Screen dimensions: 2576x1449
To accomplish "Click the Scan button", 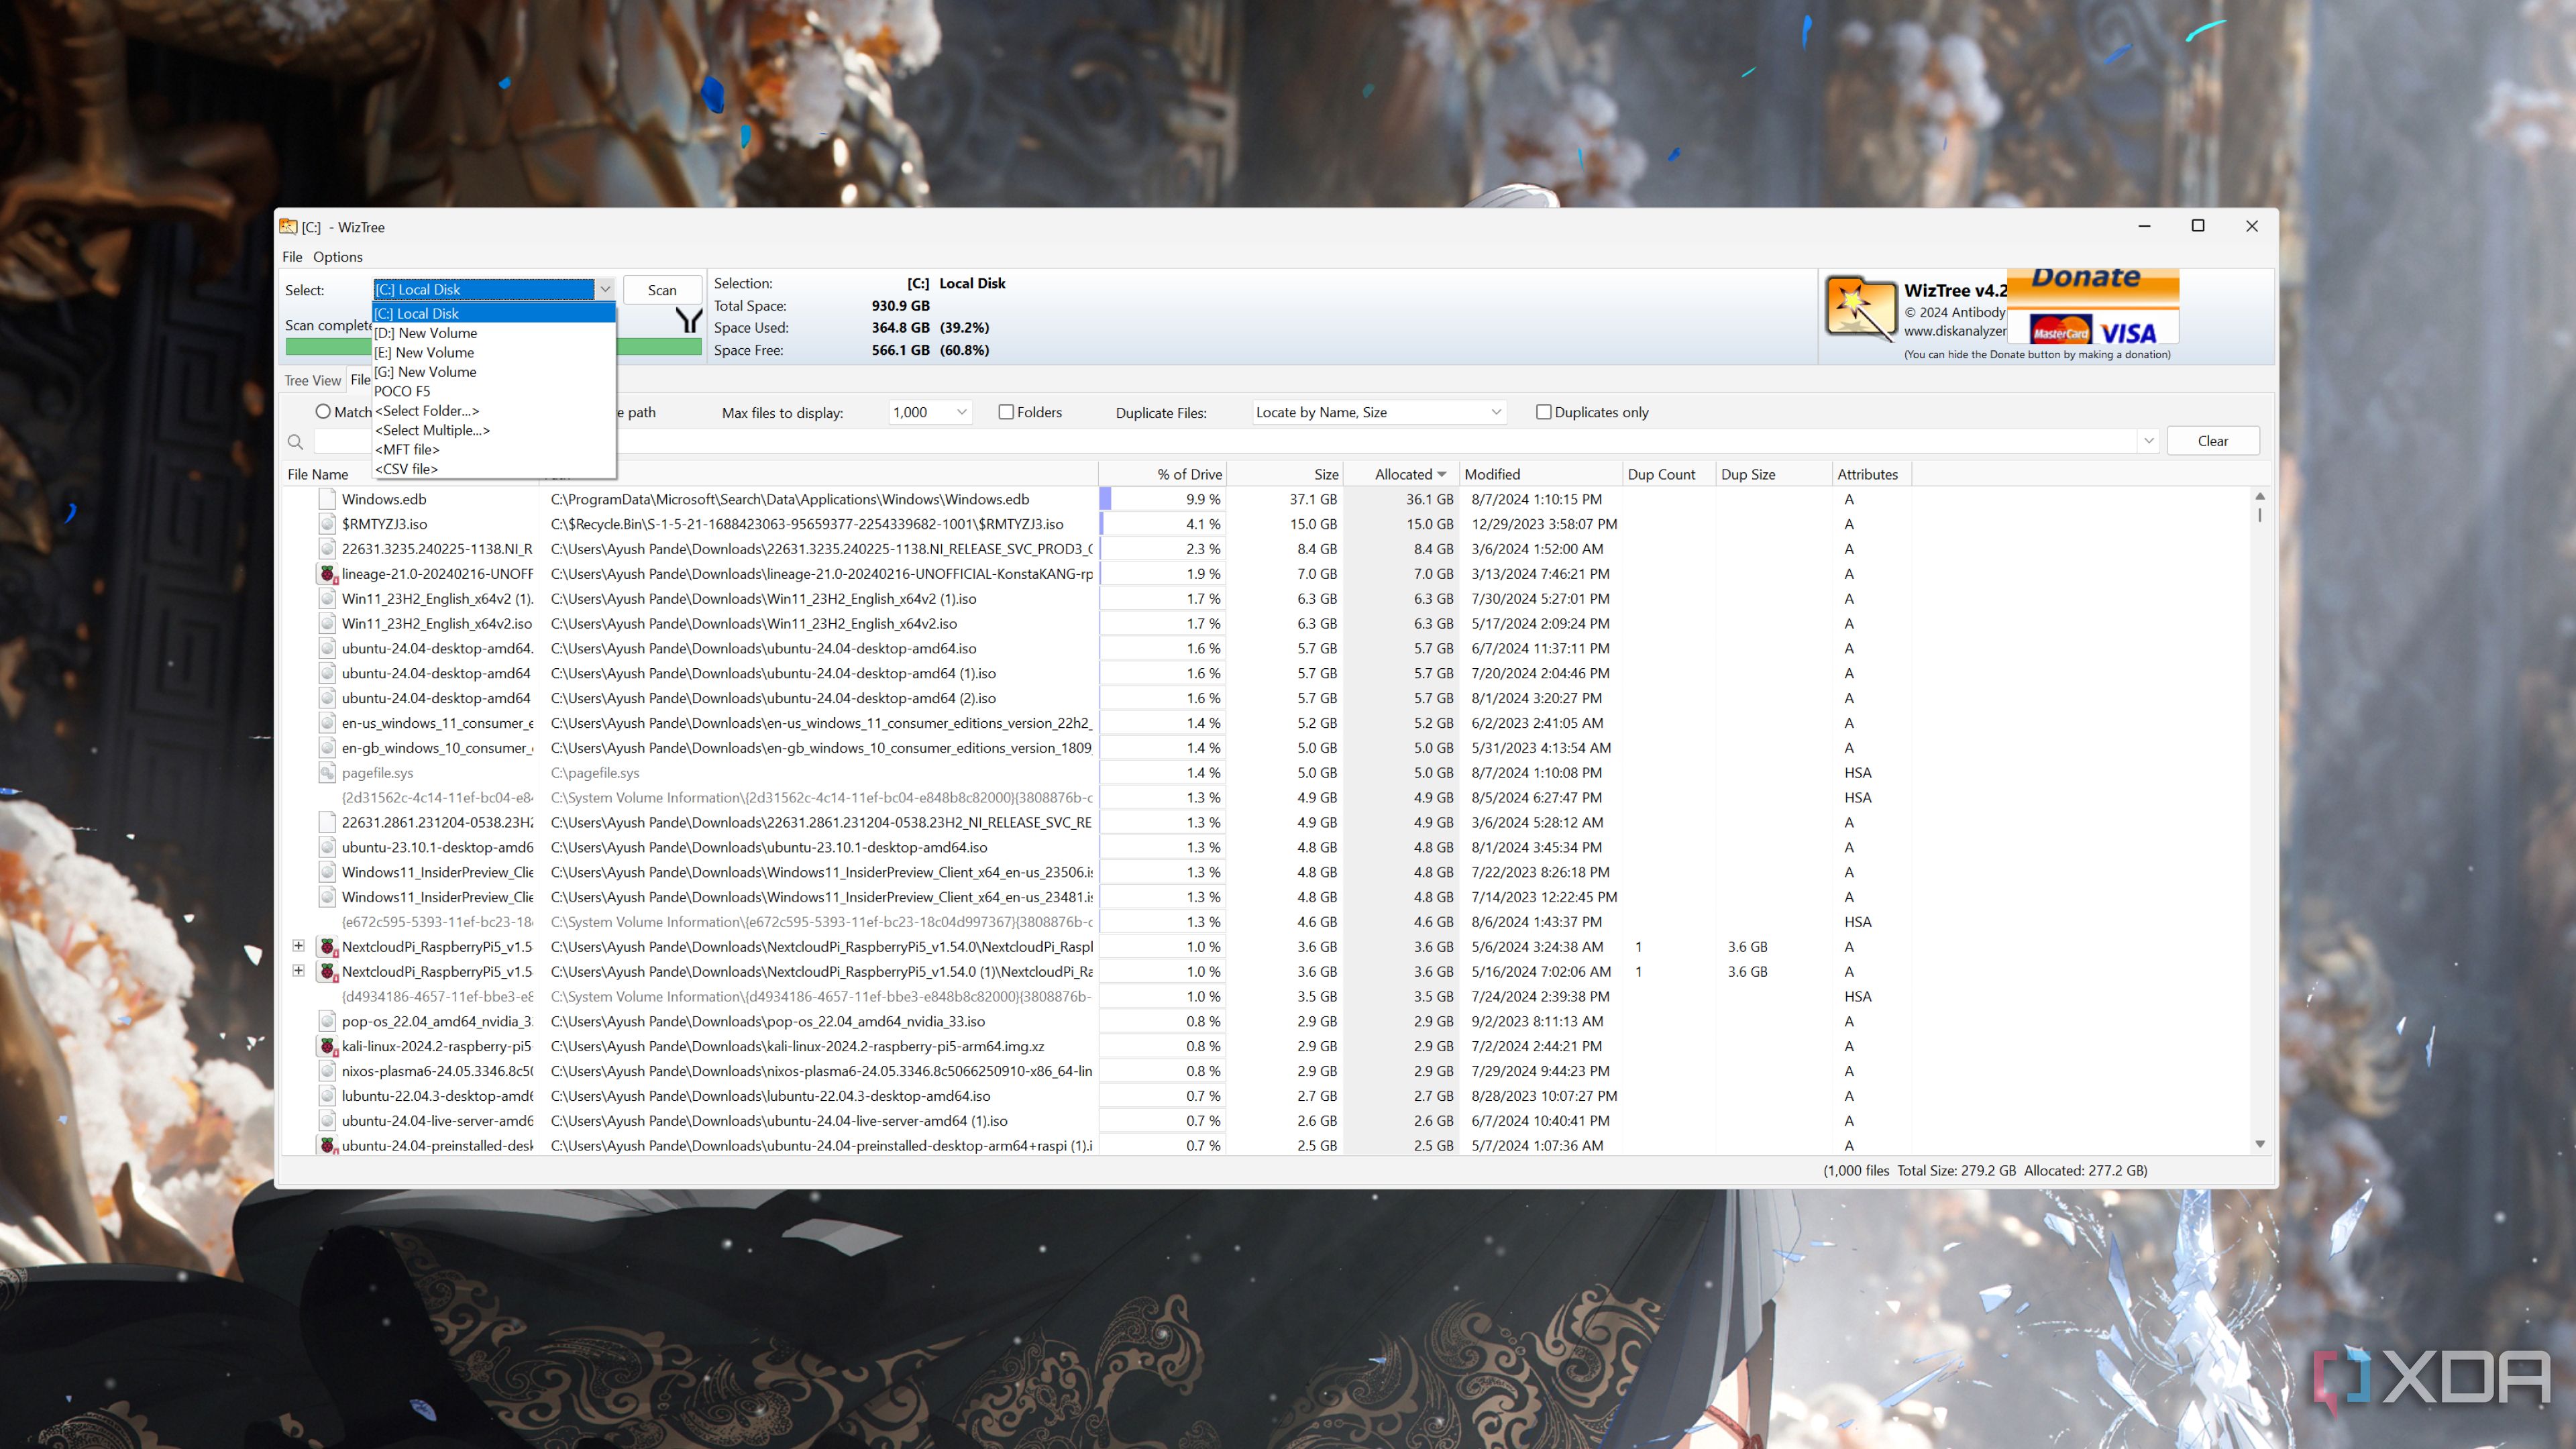I will (662, 290).
